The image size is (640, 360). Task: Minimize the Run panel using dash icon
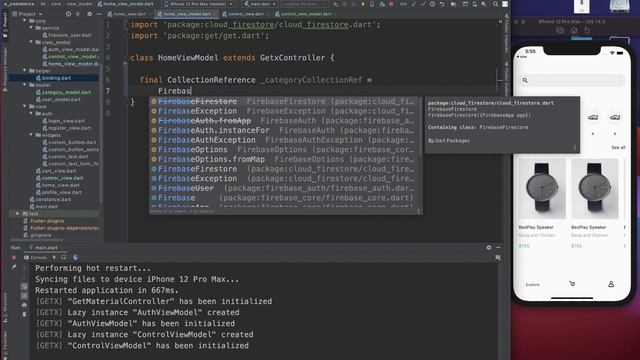(498, 247)
